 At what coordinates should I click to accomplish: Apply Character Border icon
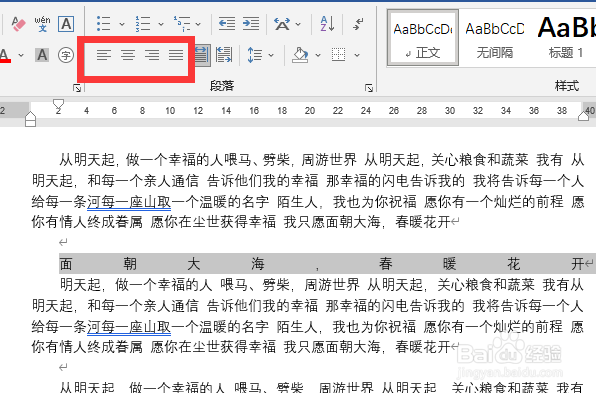66,24
